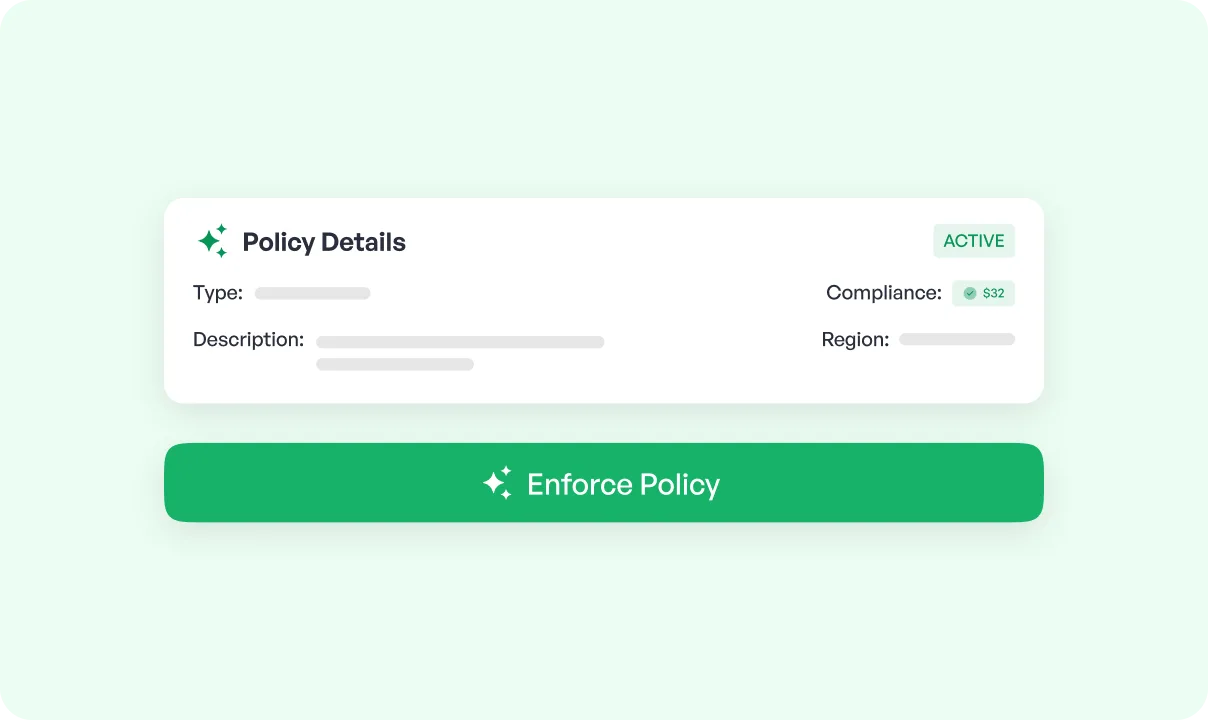Open the Region selector placeholder
Image resolution: width=1208 pixels, height=720 pixels.
[x=956, y=339]
